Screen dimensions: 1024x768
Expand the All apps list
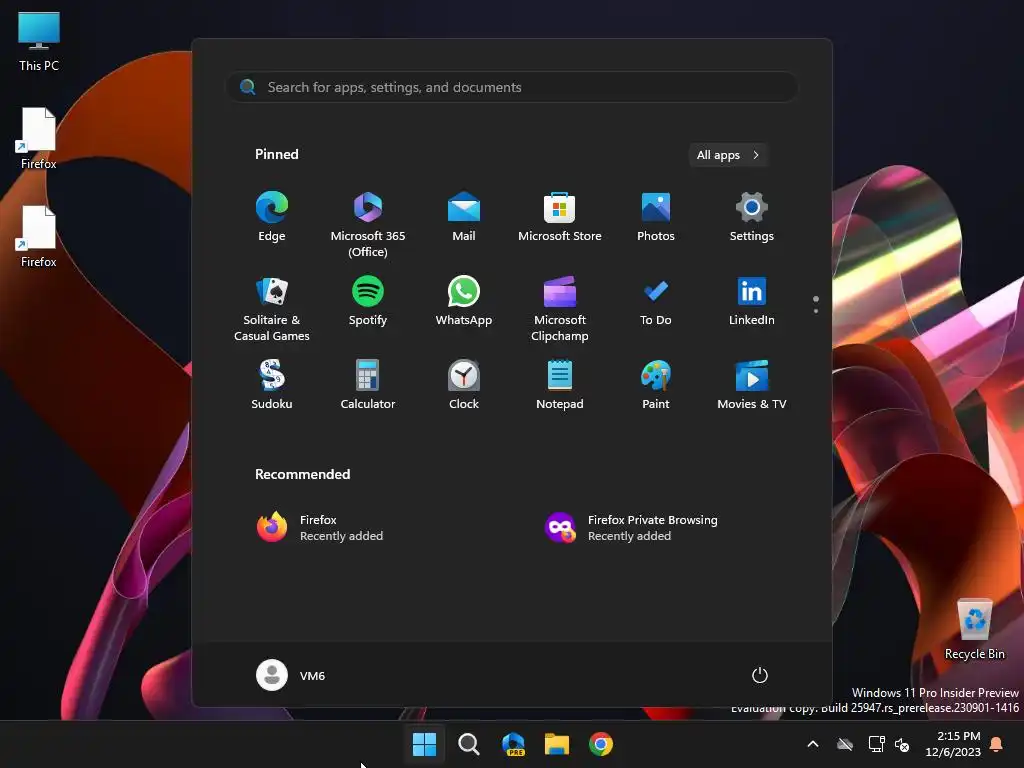728,155
